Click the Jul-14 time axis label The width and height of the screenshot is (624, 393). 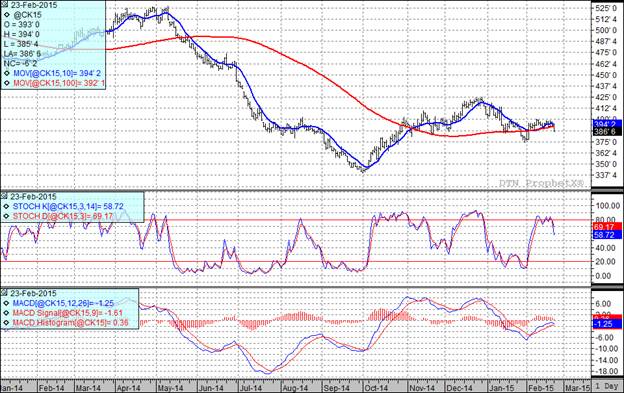[x=251, y=387]
